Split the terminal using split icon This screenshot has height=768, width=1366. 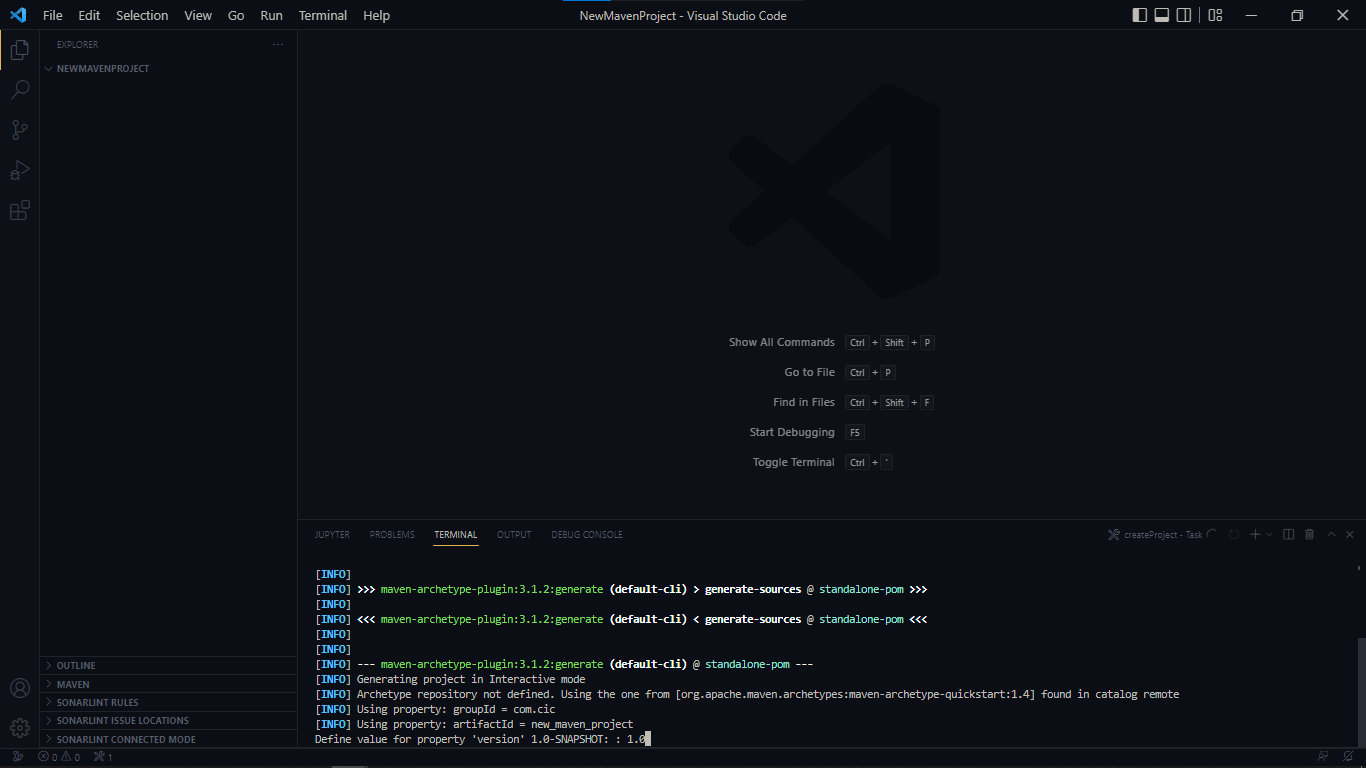(1289, 535)
